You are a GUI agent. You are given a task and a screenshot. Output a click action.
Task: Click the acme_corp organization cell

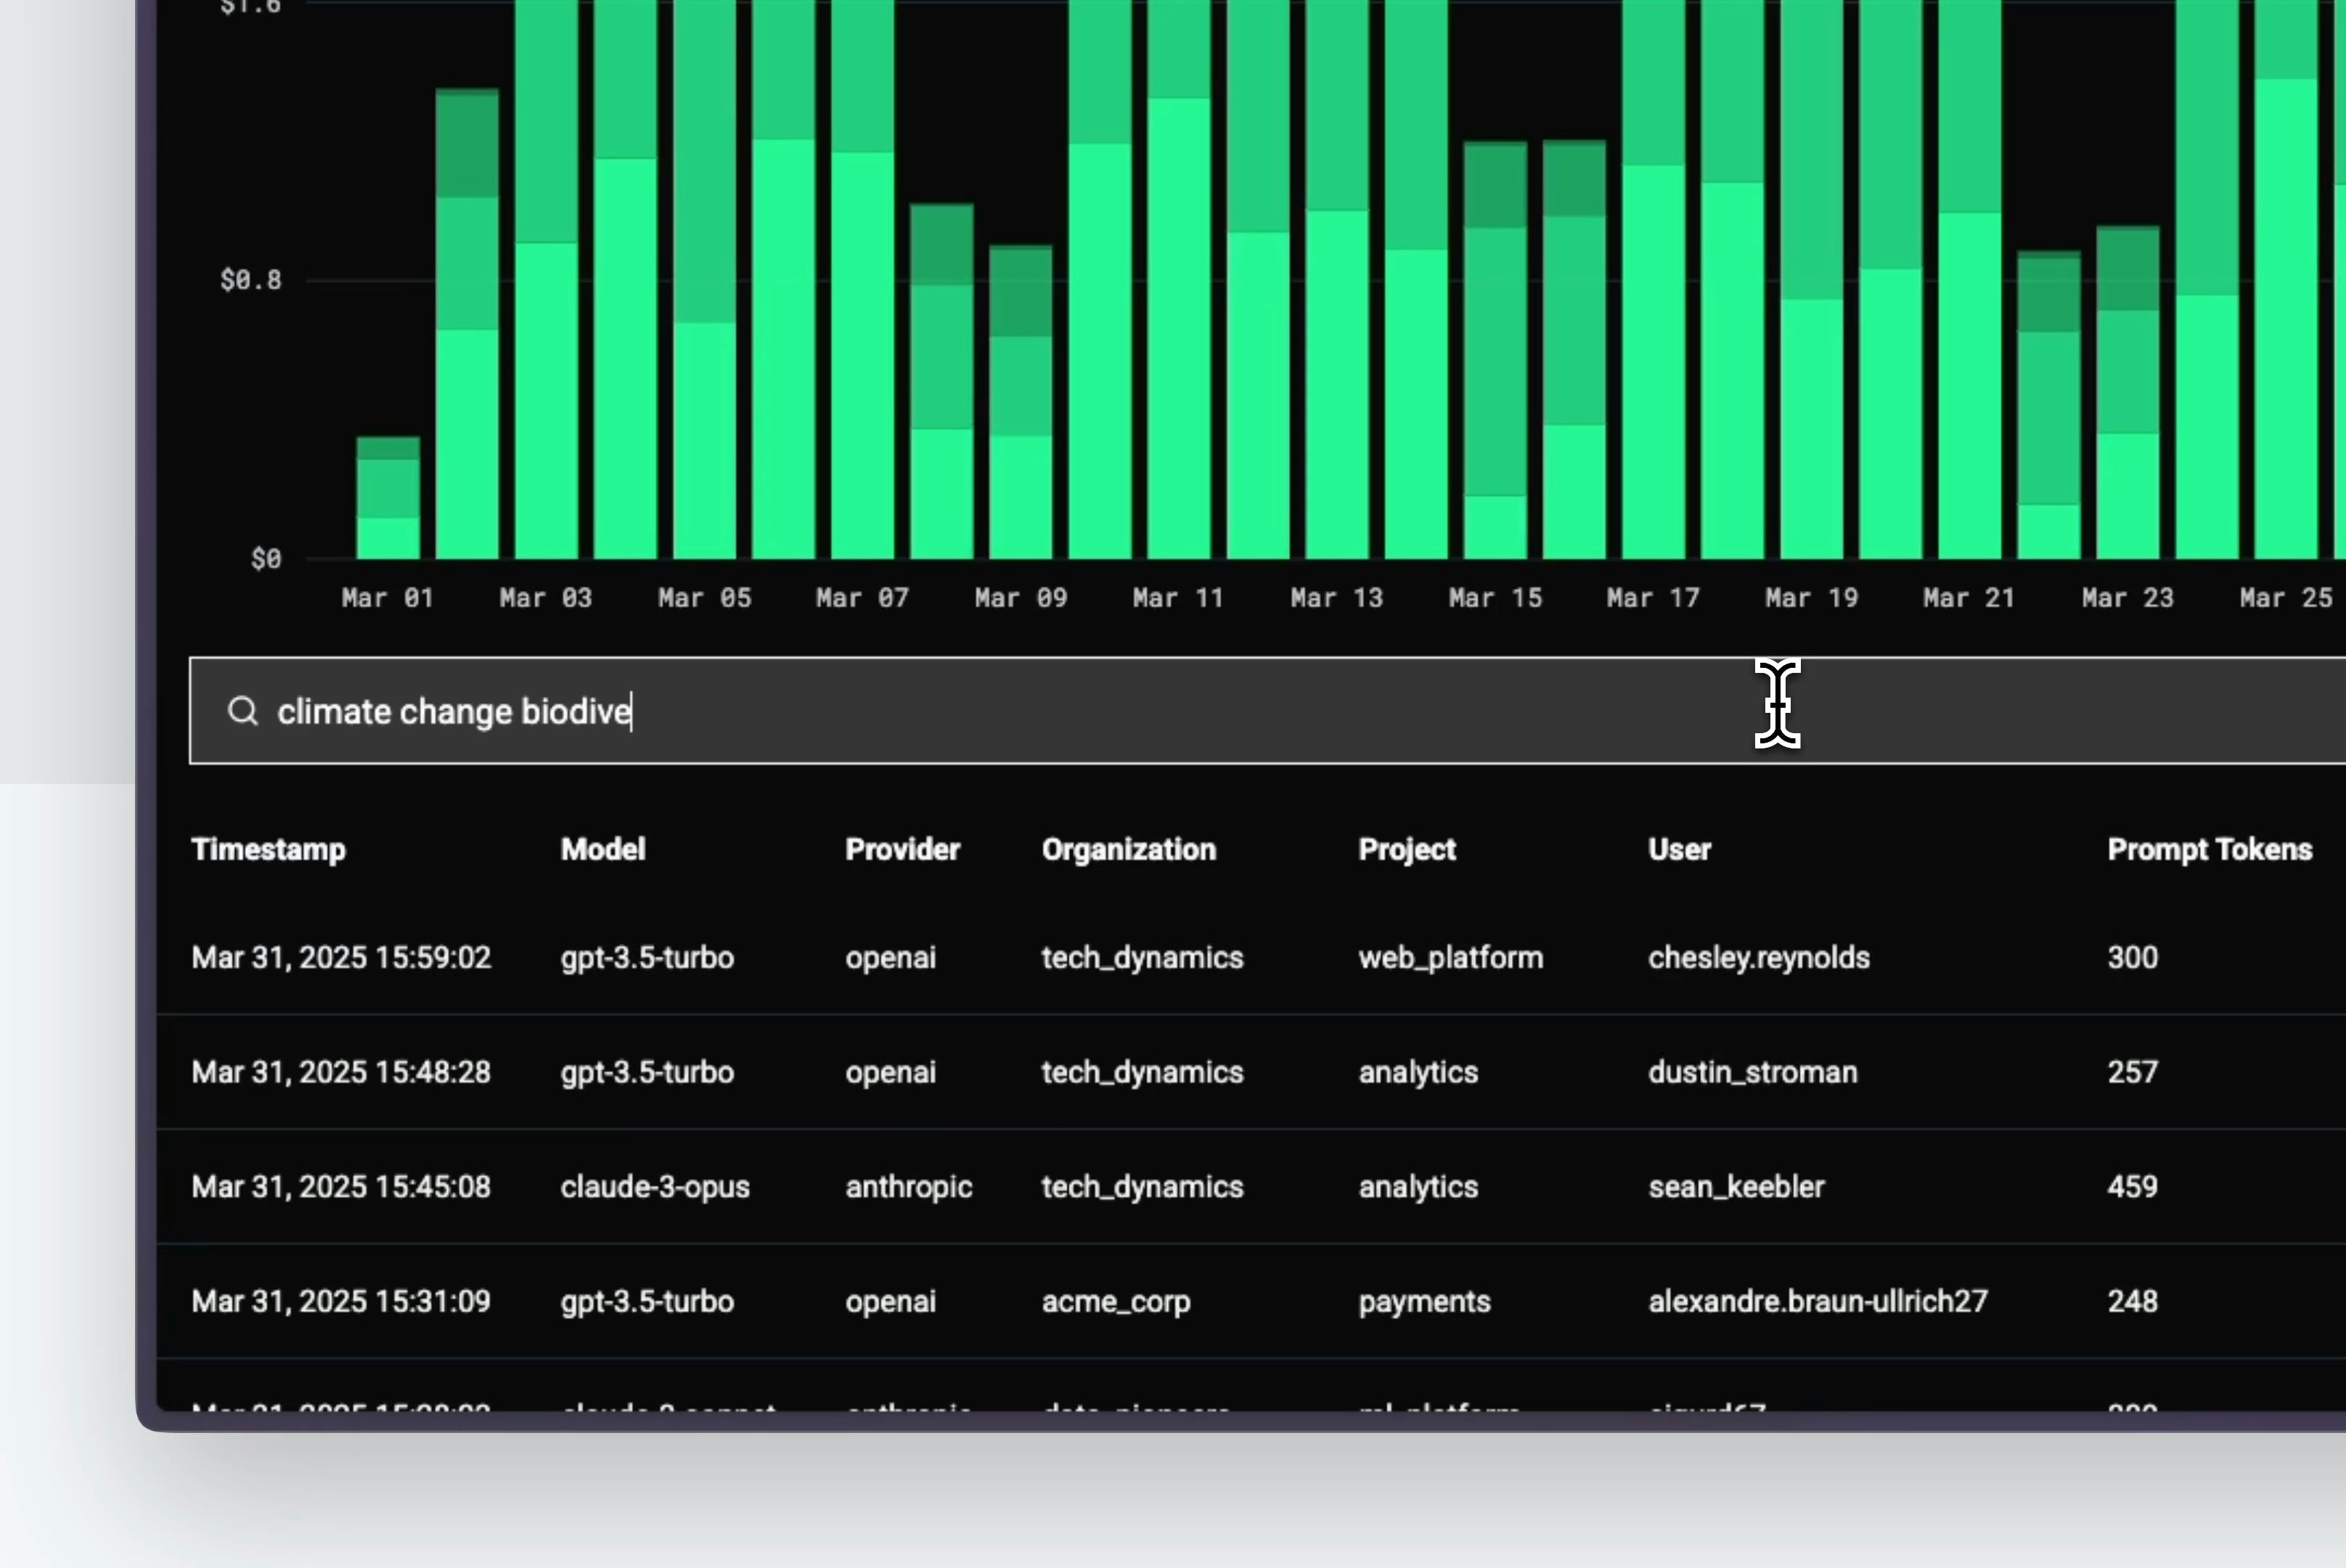[x=1116, y=1302]
